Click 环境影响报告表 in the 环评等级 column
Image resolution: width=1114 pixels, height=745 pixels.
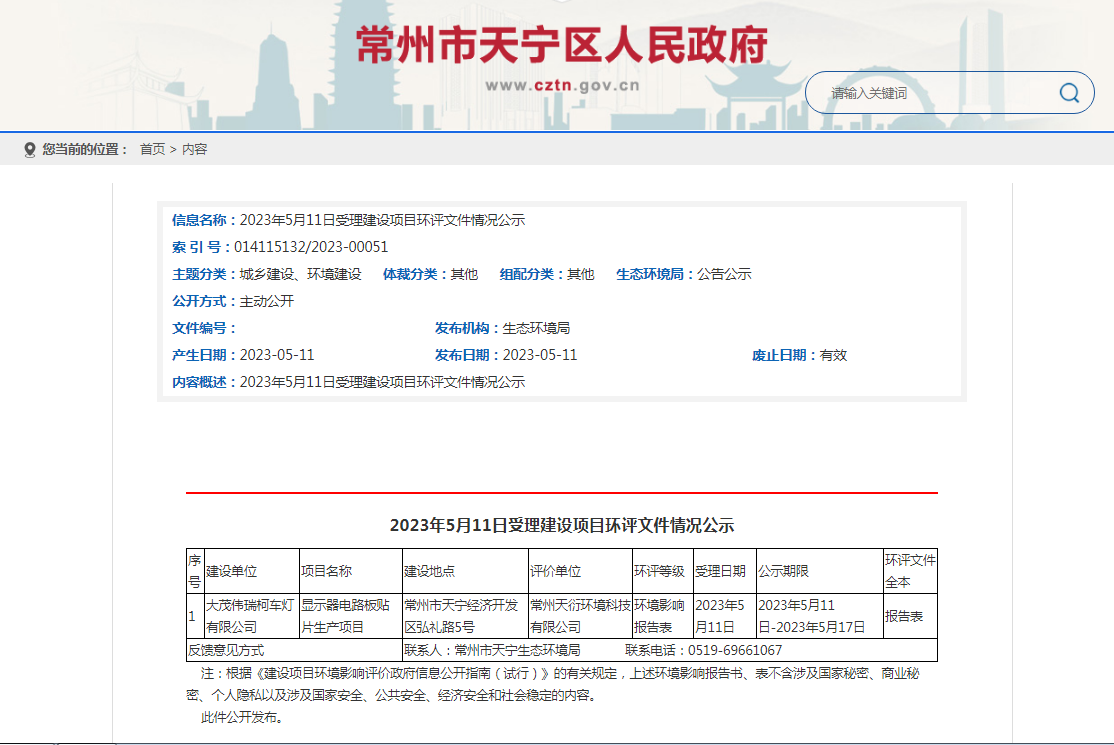point(659,616)
